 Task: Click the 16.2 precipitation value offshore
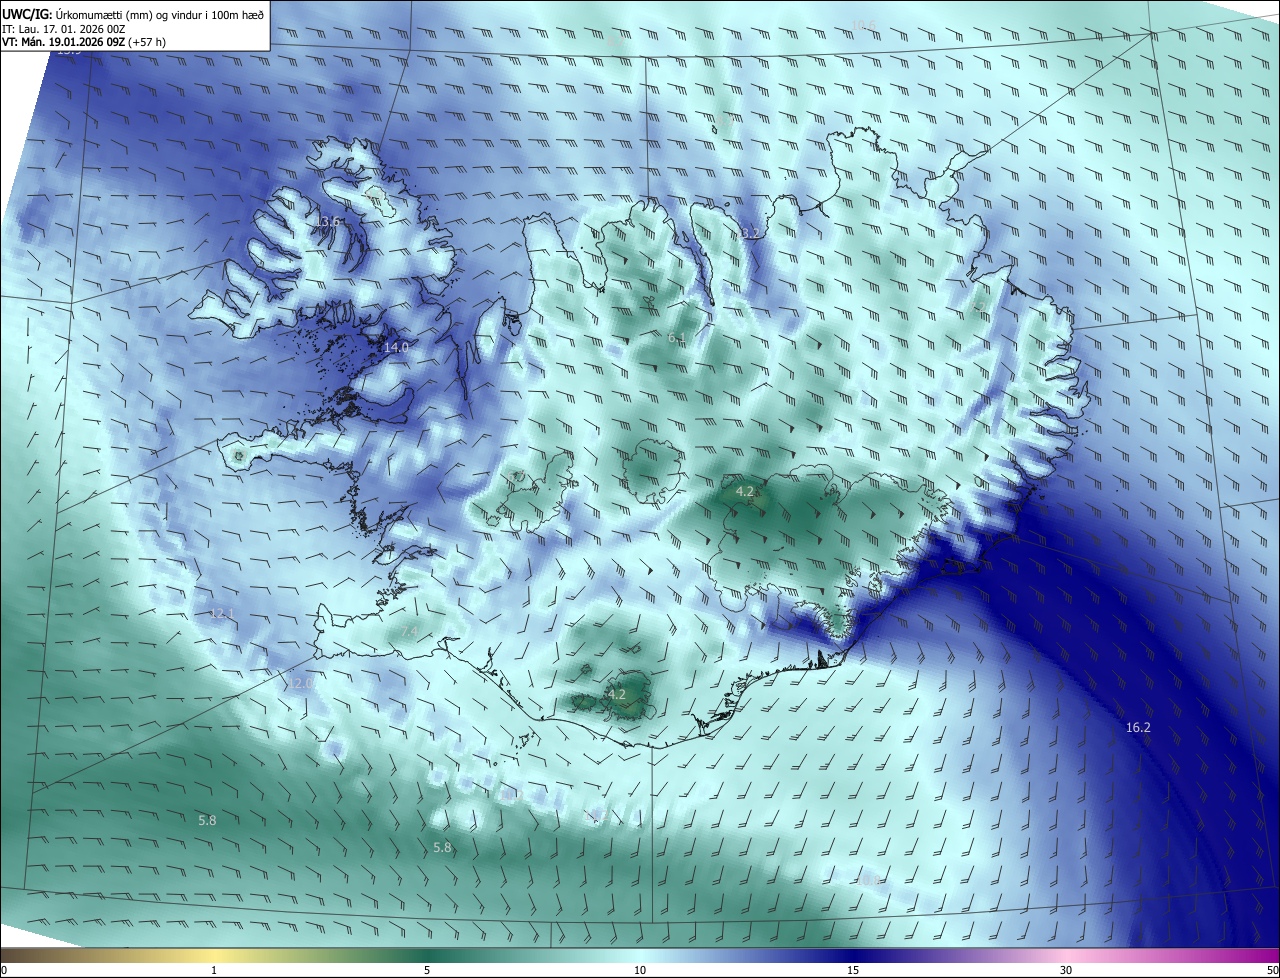tap(1138, 728)
